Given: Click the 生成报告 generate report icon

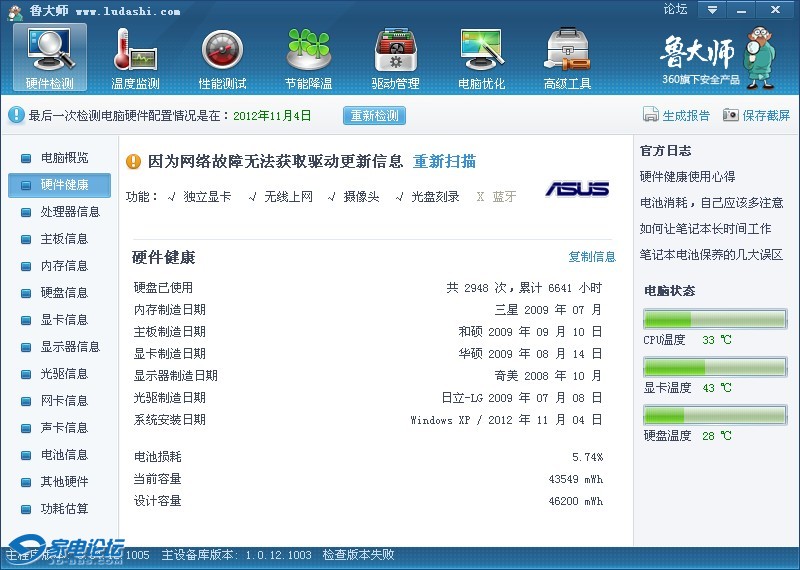Looking at the screenshot, I should pos(651,115).
